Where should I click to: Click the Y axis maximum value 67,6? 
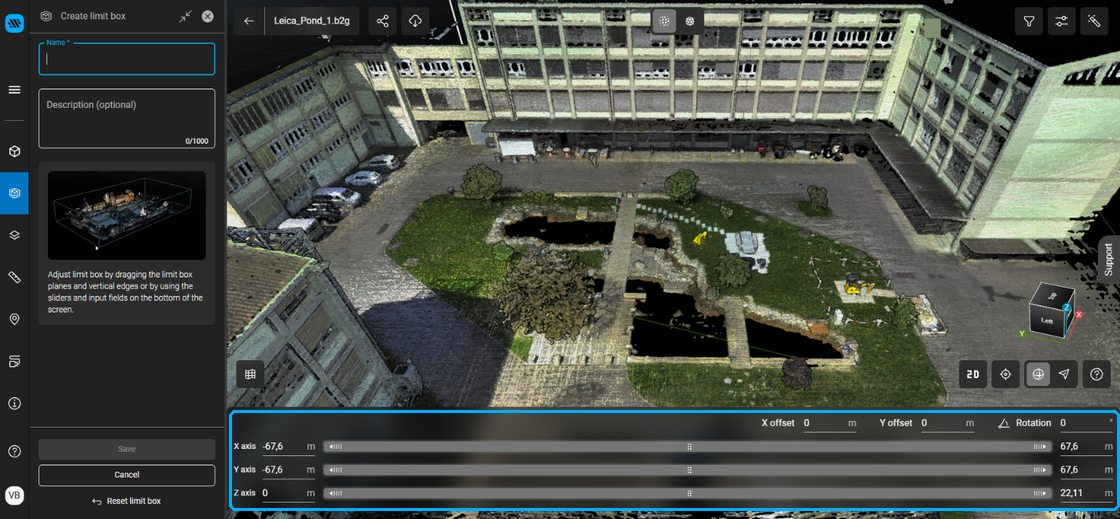1086,470
